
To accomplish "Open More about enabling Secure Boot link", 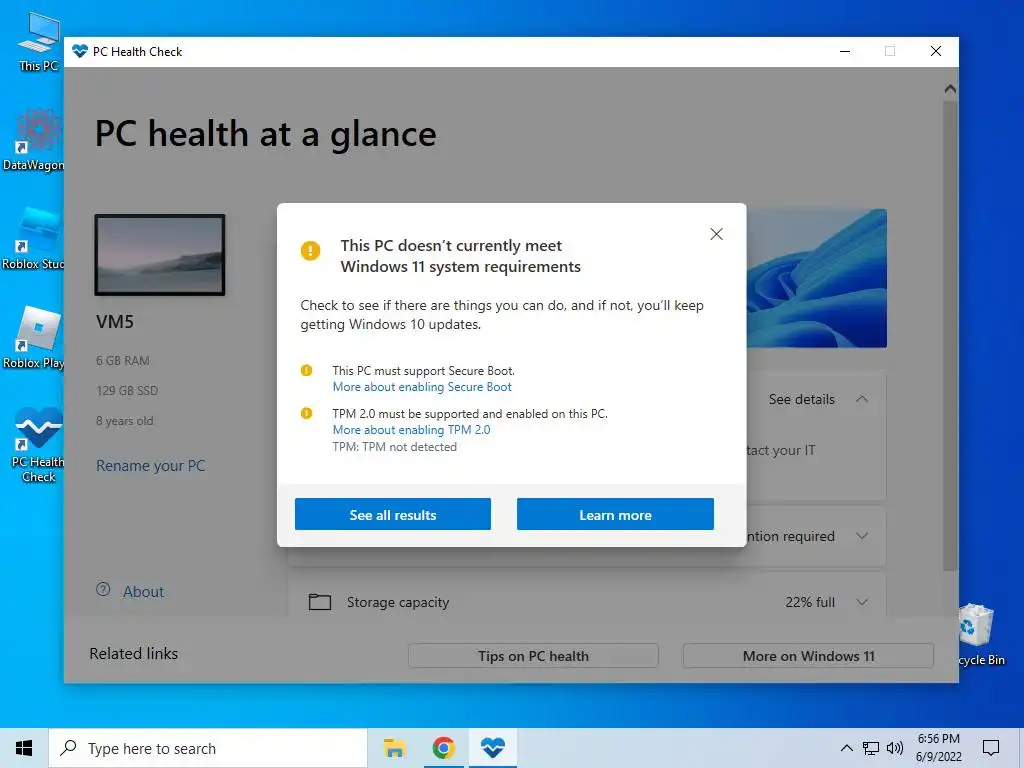I will (422, 387).
